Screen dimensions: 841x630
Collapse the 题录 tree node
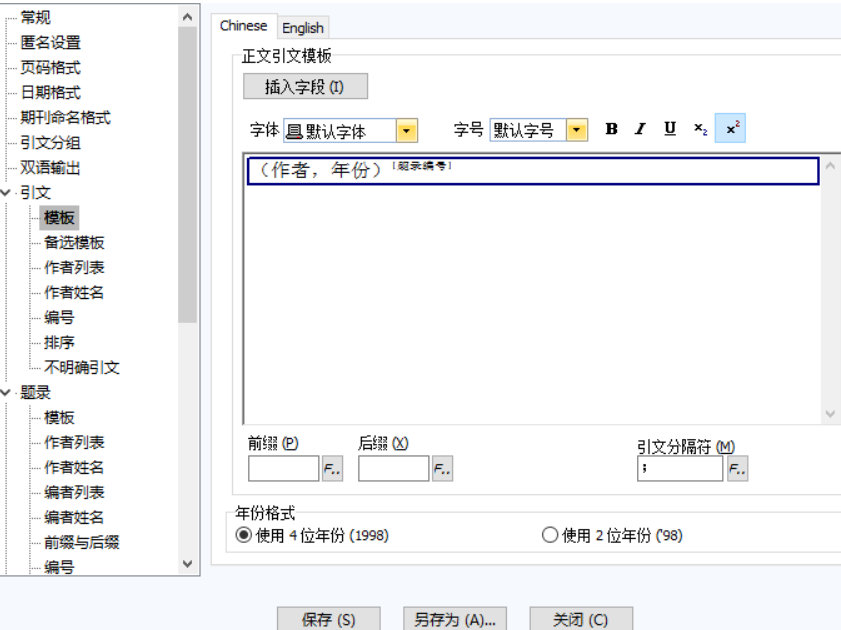[8, 393]
